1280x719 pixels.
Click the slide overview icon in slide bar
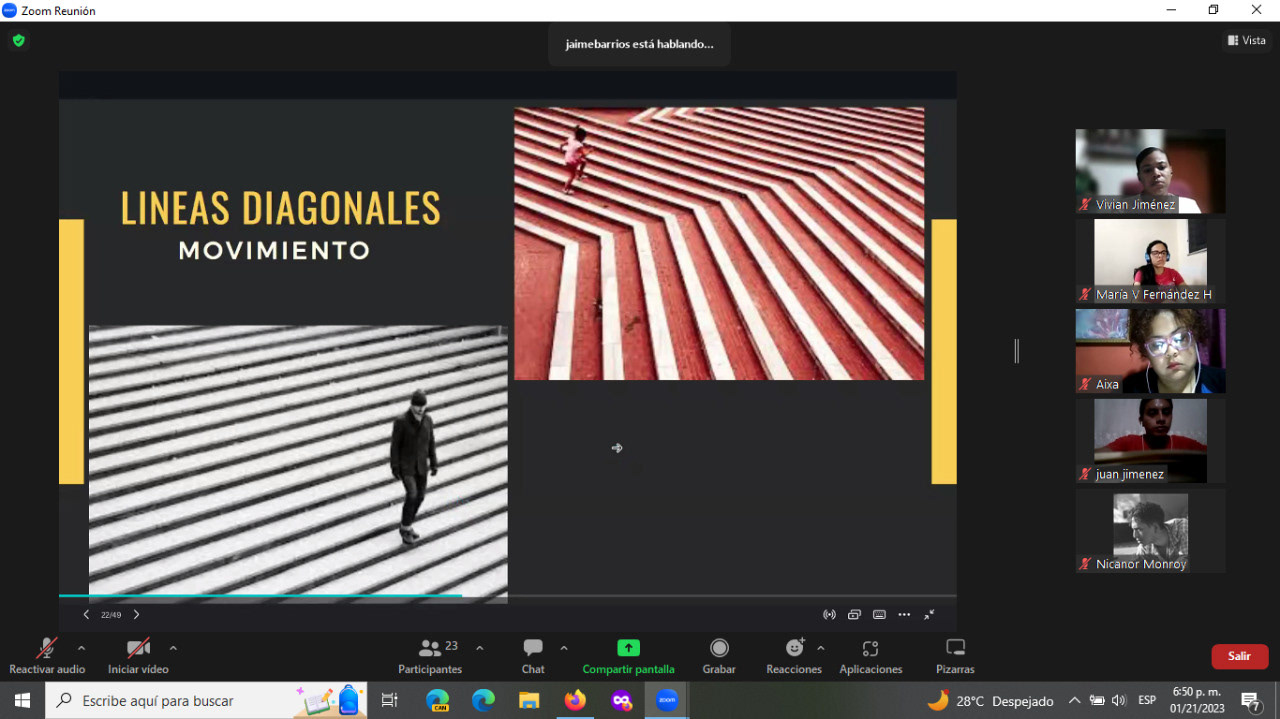854,615
